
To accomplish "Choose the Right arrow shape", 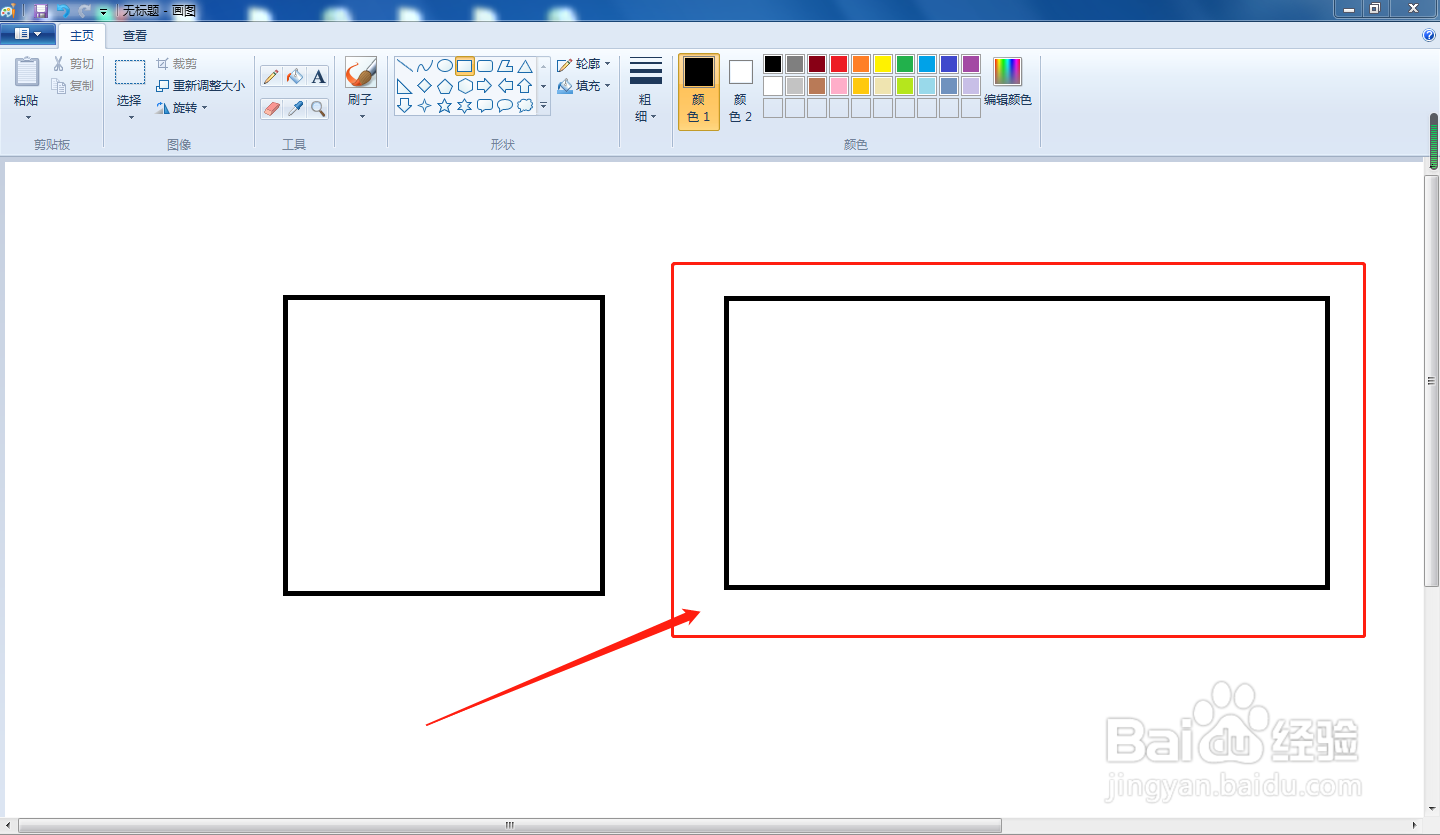I will [x=485, y=86].
